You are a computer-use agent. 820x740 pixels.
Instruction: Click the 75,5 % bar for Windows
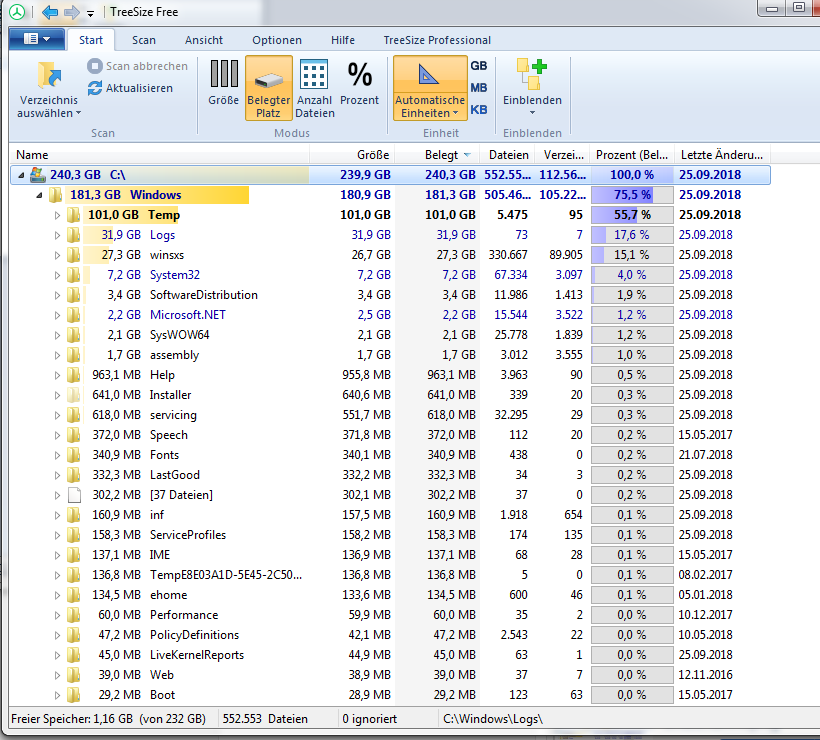[x=632, y=195]
